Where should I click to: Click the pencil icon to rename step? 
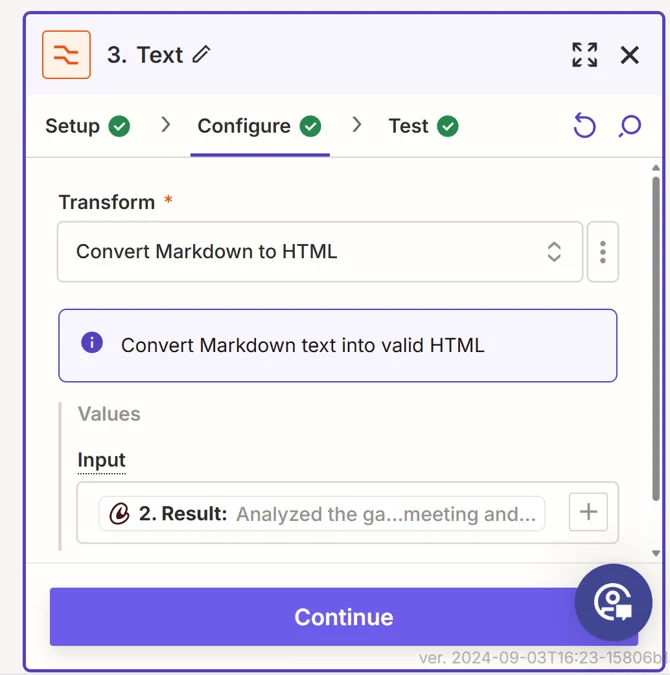coord(202,55)
